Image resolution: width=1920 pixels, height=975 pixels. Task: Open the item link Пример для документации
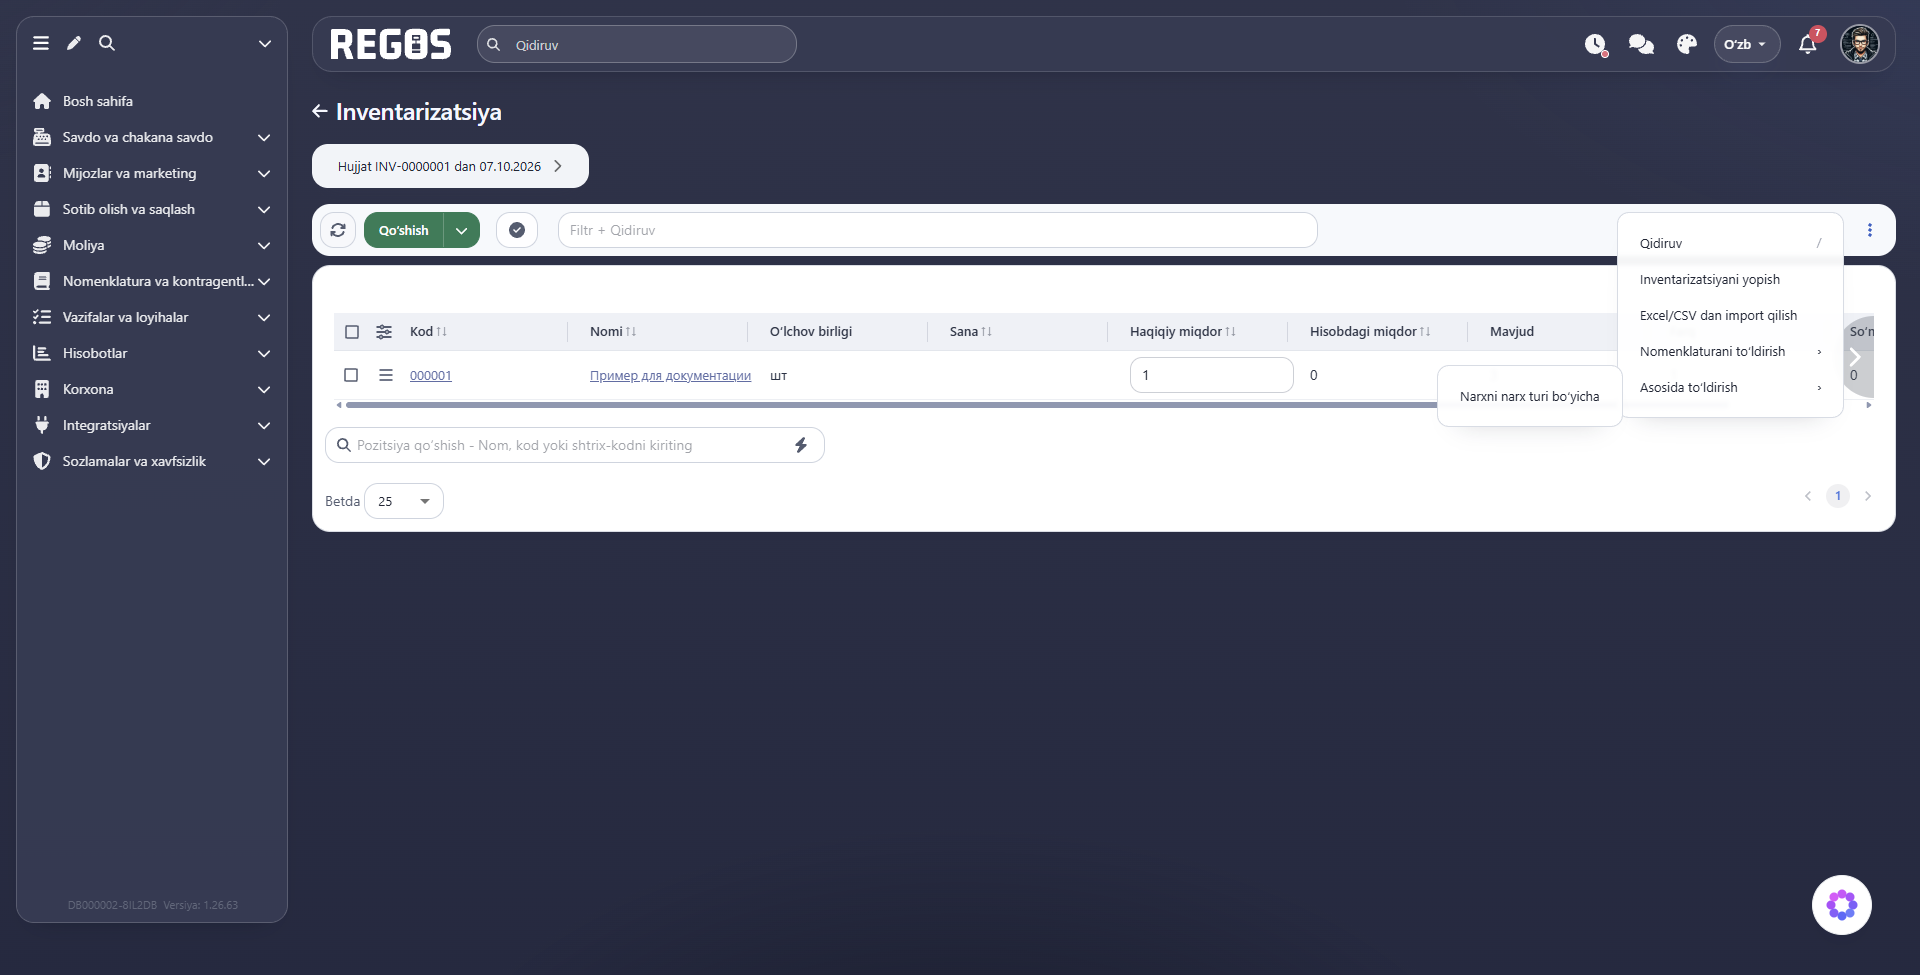coord(670,376)
